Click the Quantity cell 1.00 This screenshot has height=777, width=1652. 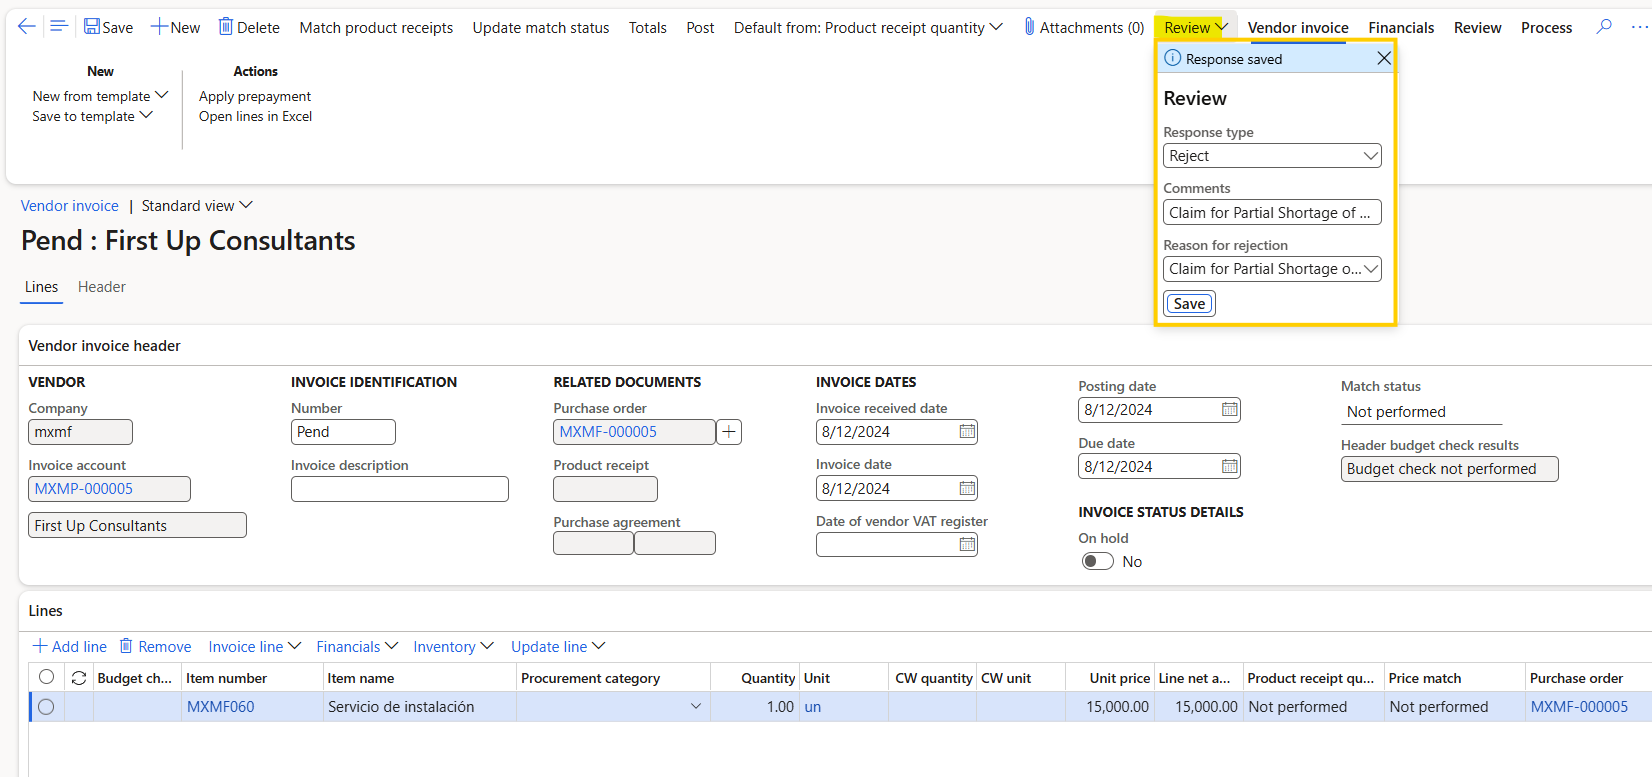(x=754, y=707)
